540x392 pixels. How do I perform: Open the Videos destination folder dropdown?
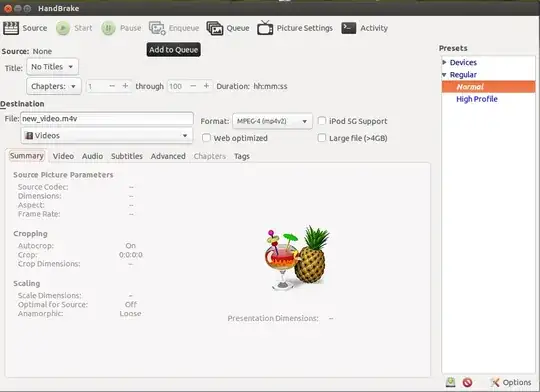click(x=107, y=135)
